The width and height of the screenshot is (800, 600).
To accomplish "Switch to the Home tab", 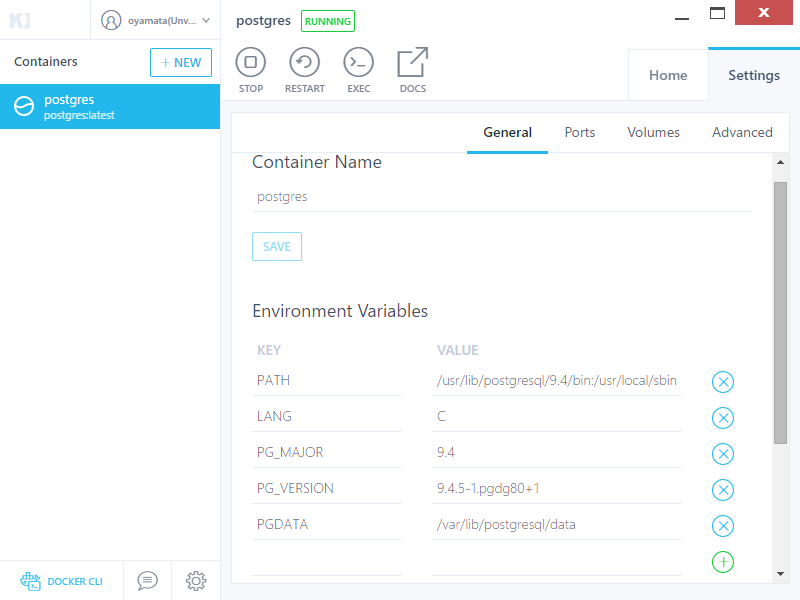I will click(668, 75).
